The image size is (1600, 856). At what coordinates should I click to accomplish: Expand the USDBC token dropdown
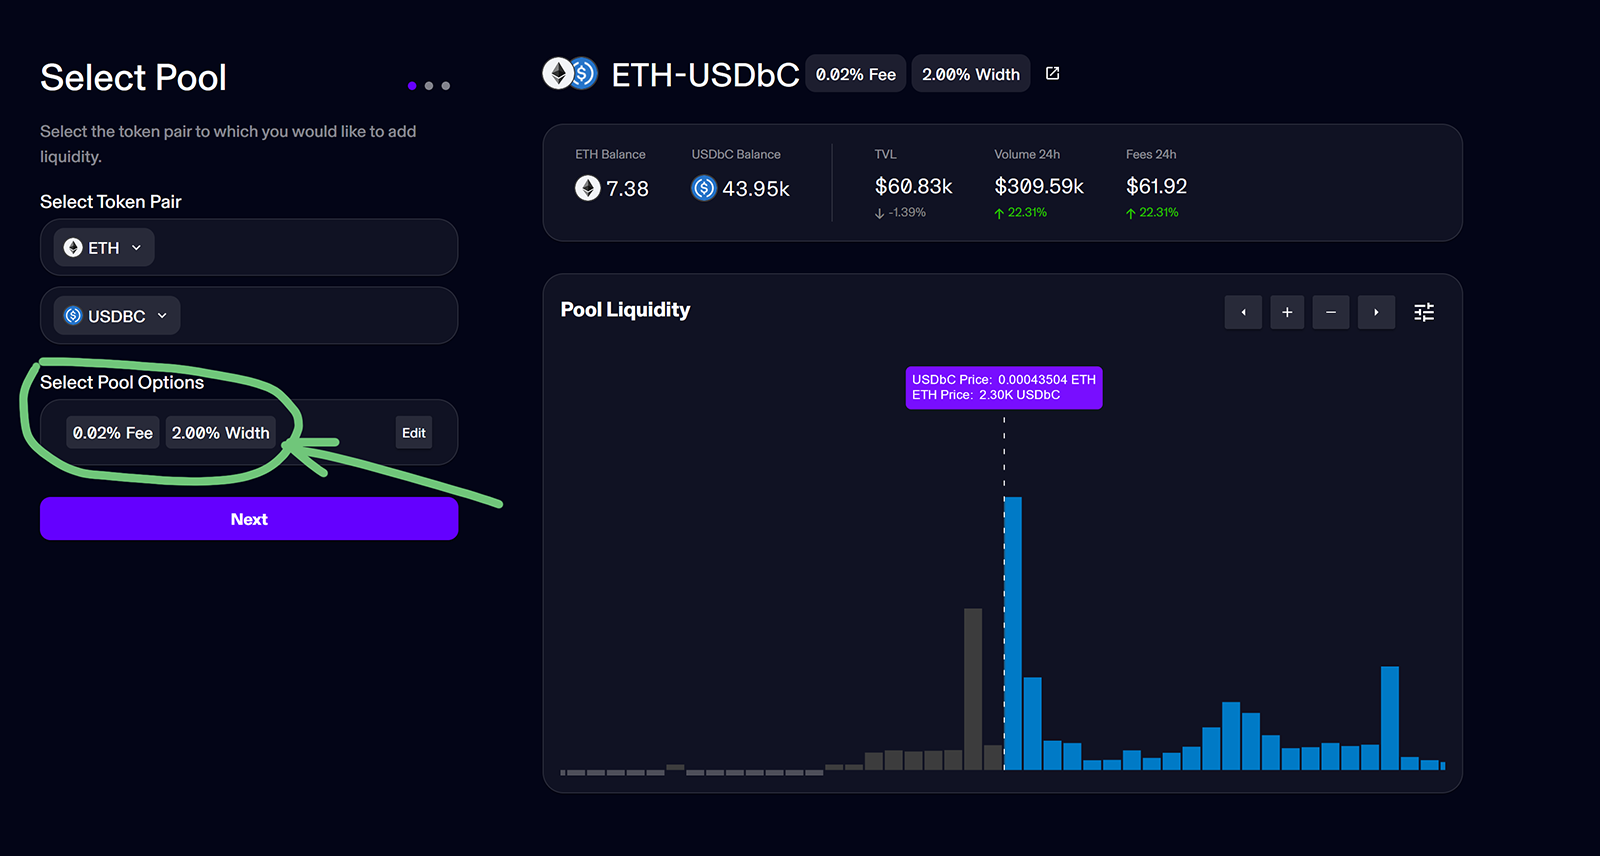(x=117, y=316)
